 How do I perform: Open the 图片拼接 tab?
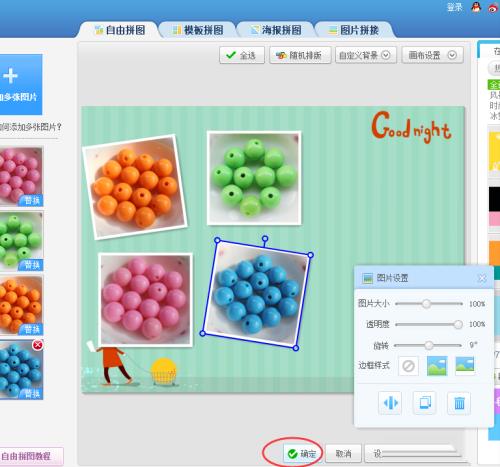(354, 30)
